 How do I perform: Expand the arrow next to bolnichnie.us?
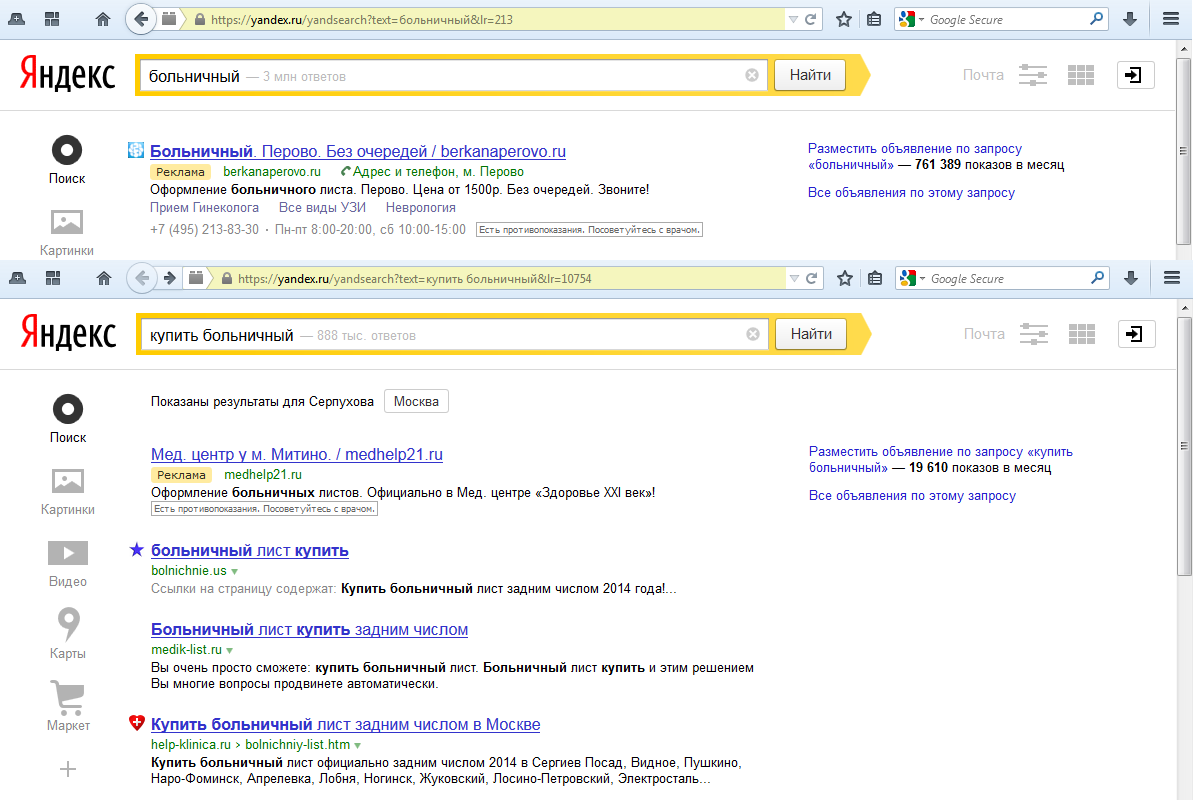coord(235,571)
